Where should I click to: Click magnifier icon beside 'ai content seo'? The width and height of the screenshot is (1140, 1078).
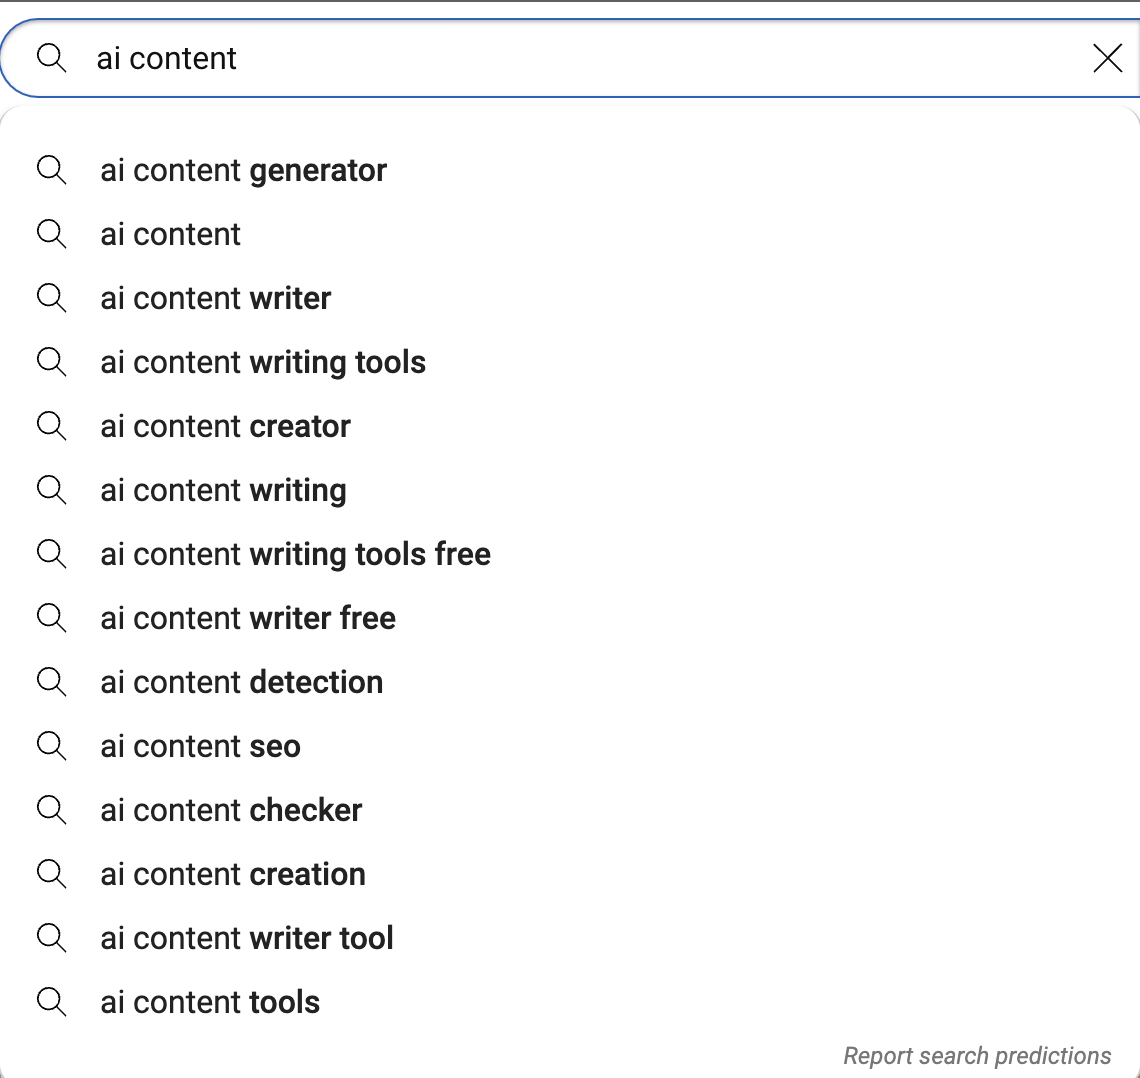[x=52, y=746]
